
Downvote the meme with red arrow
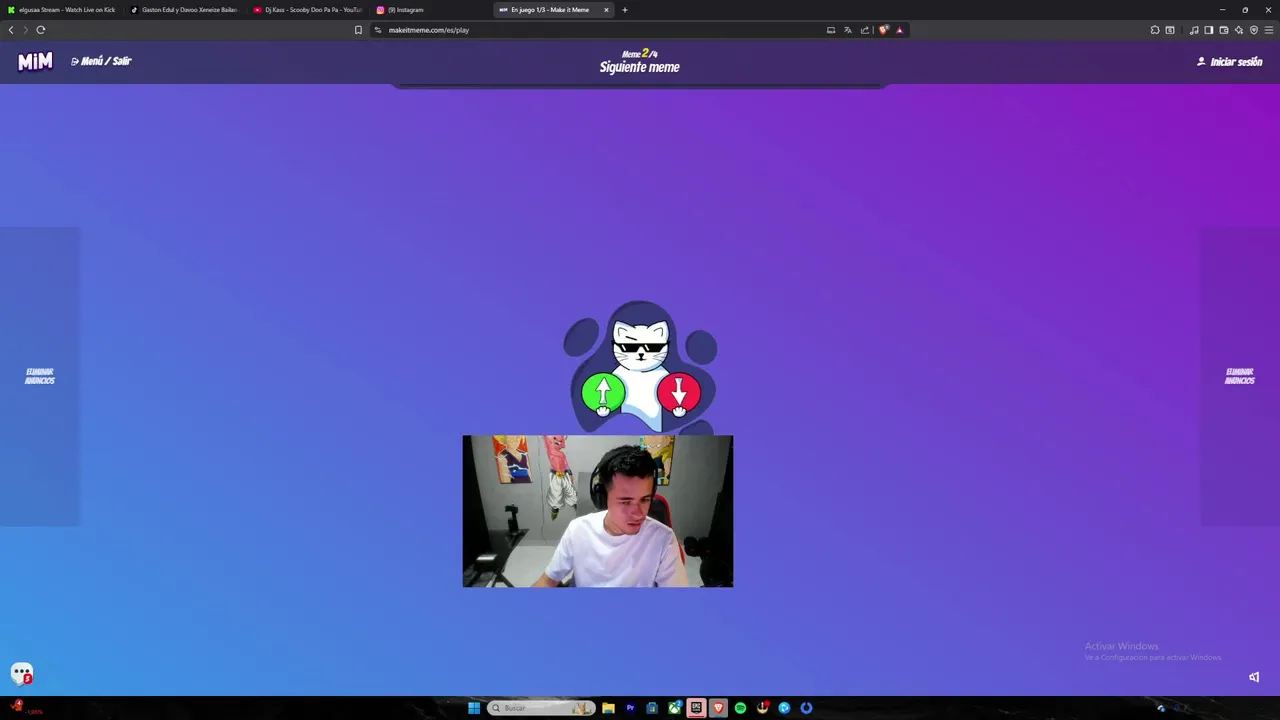pyautogui.click(x=679, y=393)
